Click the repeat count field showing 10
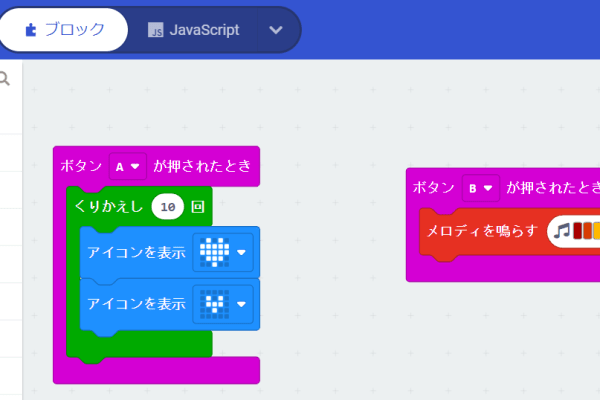 170,207
